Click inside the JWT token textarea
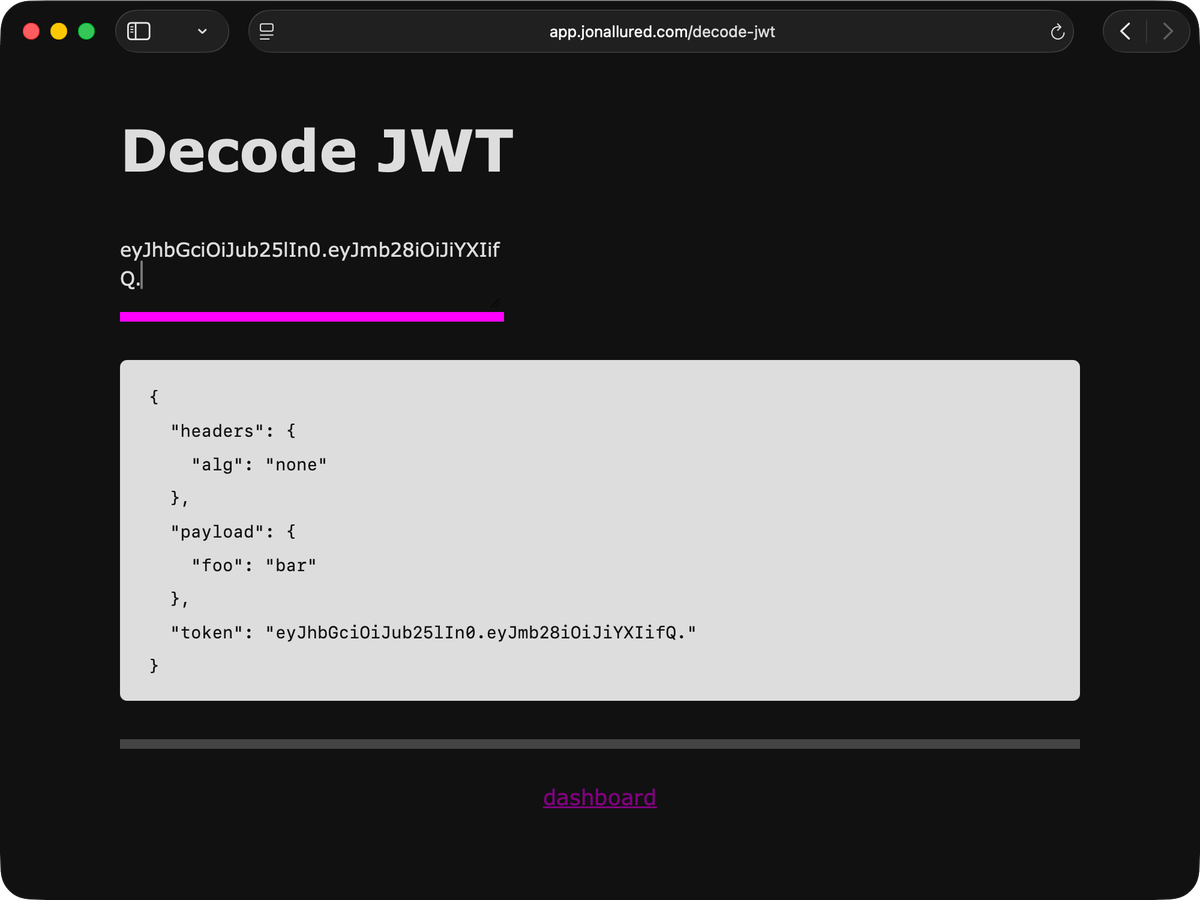This screenshot has height=900, width=1200. point(310,263)
